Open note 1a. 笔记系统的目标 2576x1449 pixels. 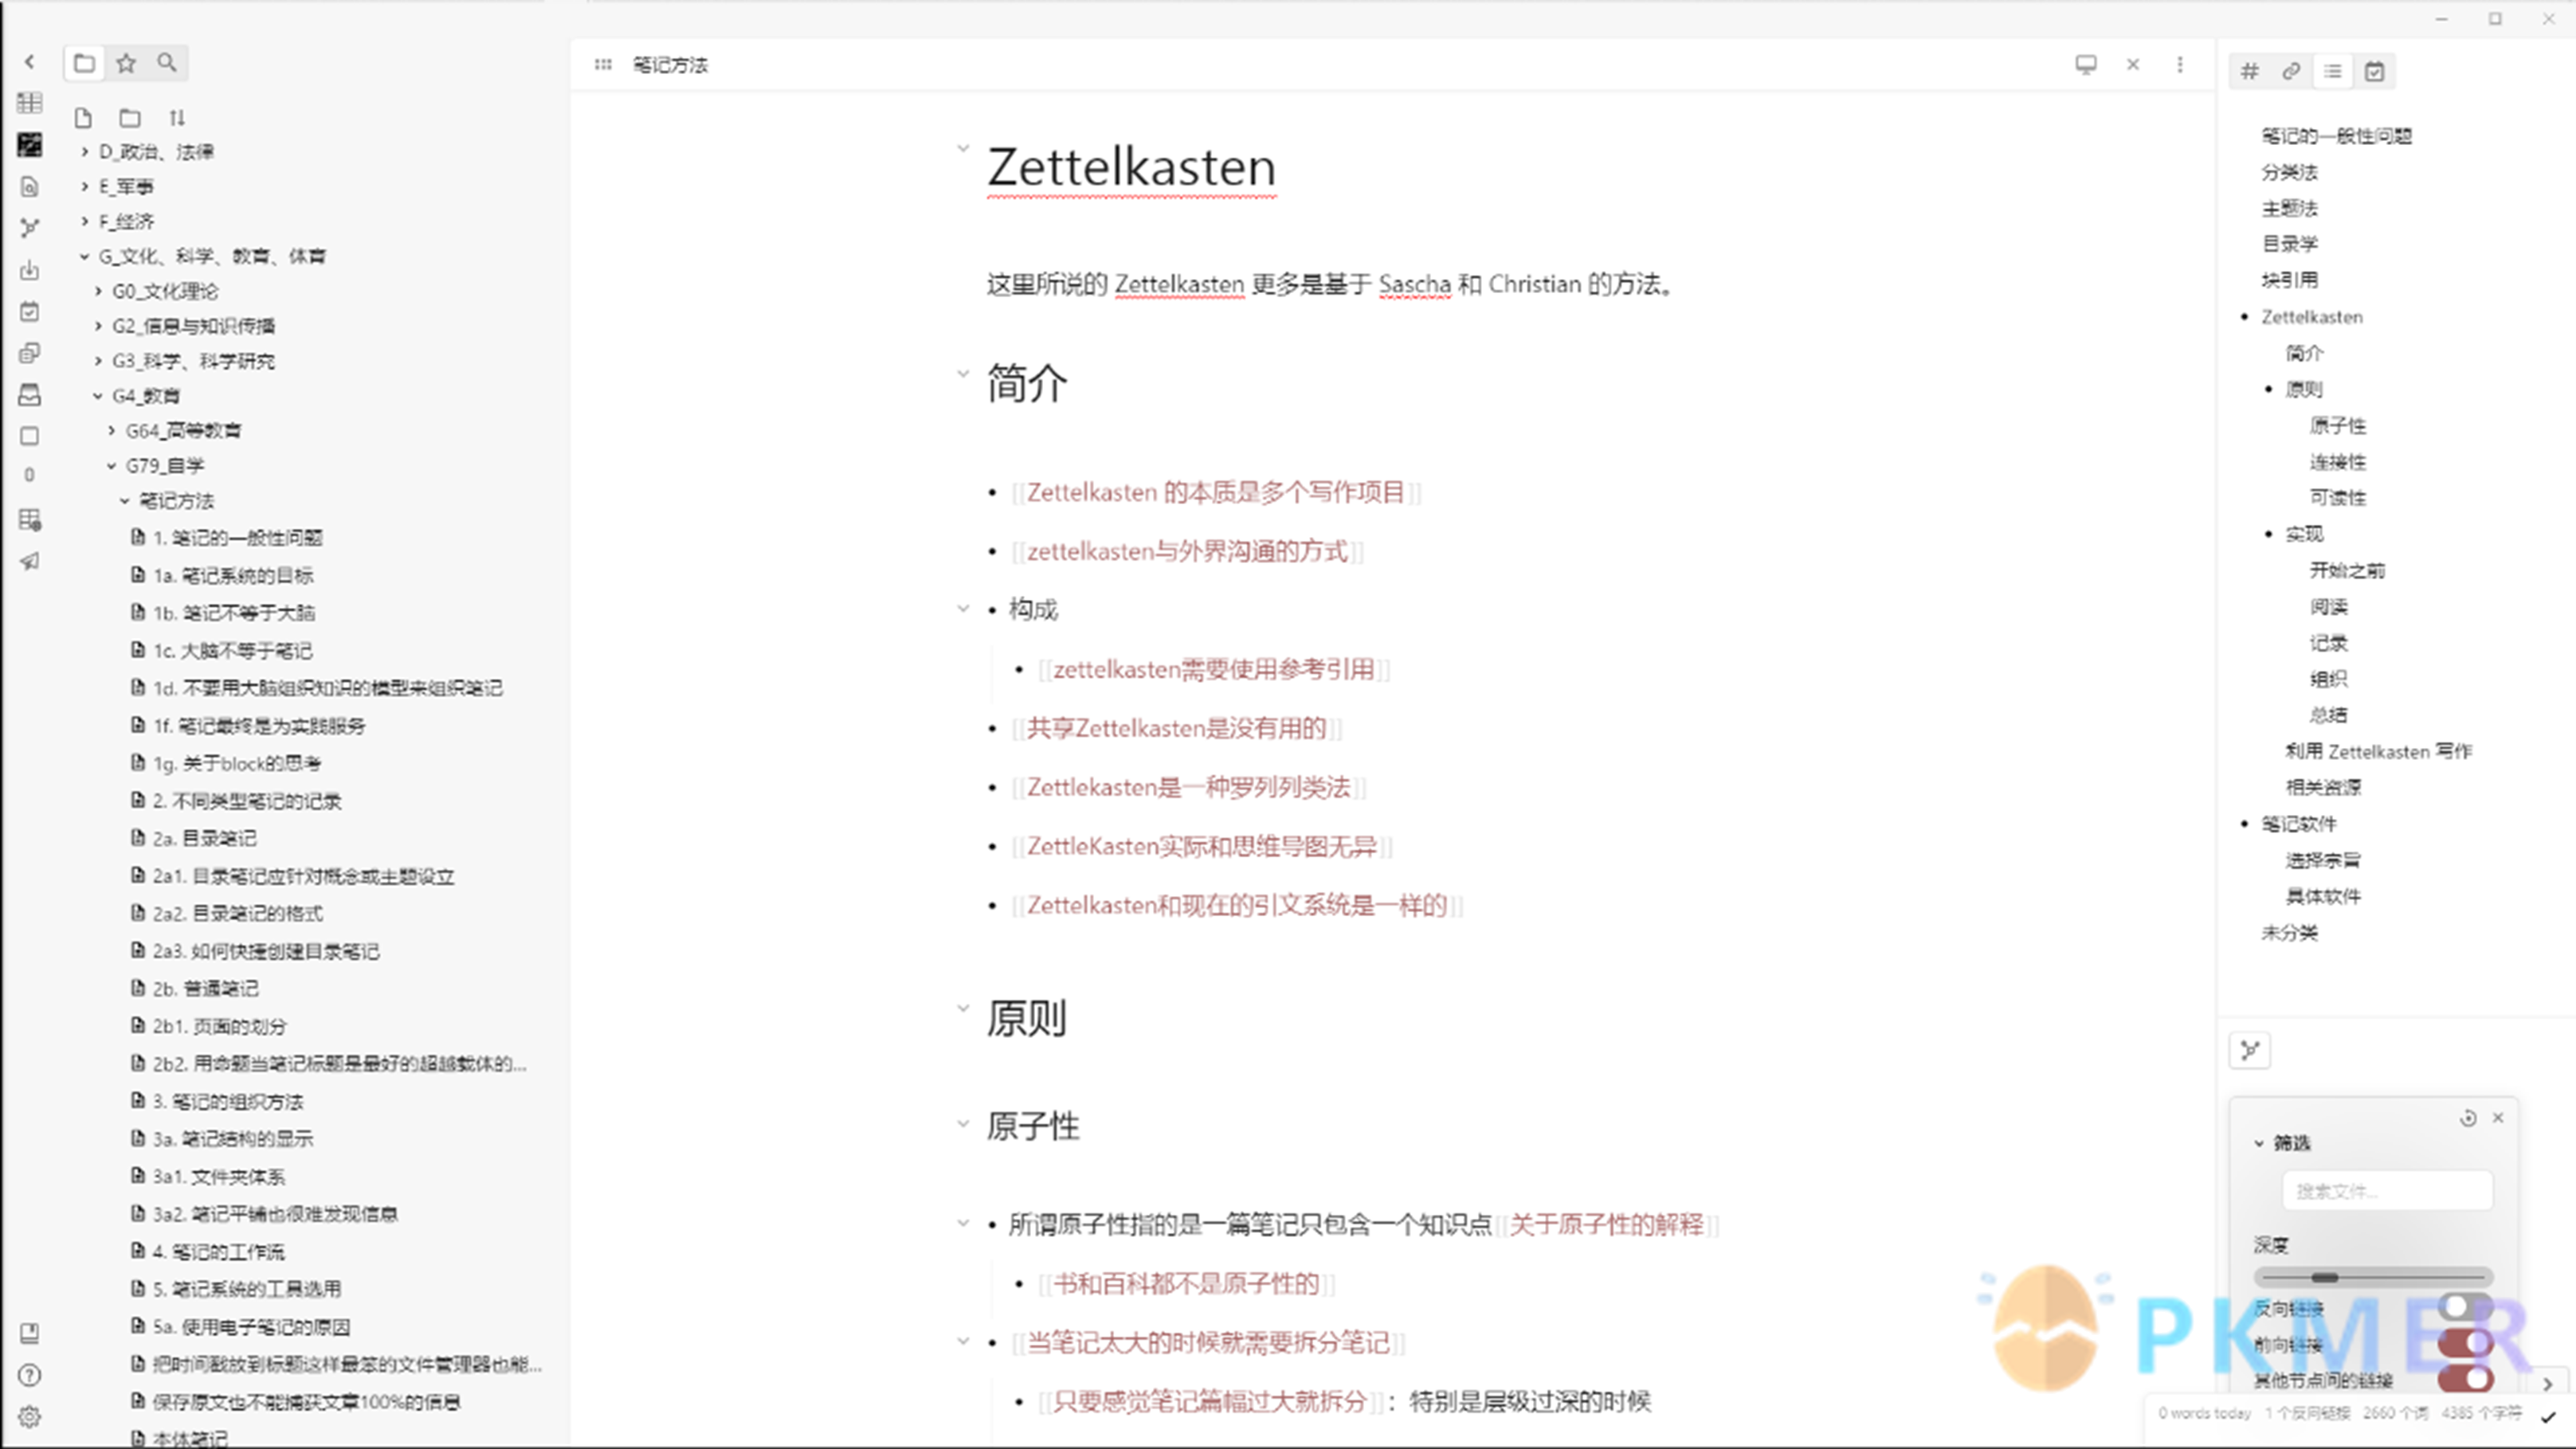[x=233, y=575]
